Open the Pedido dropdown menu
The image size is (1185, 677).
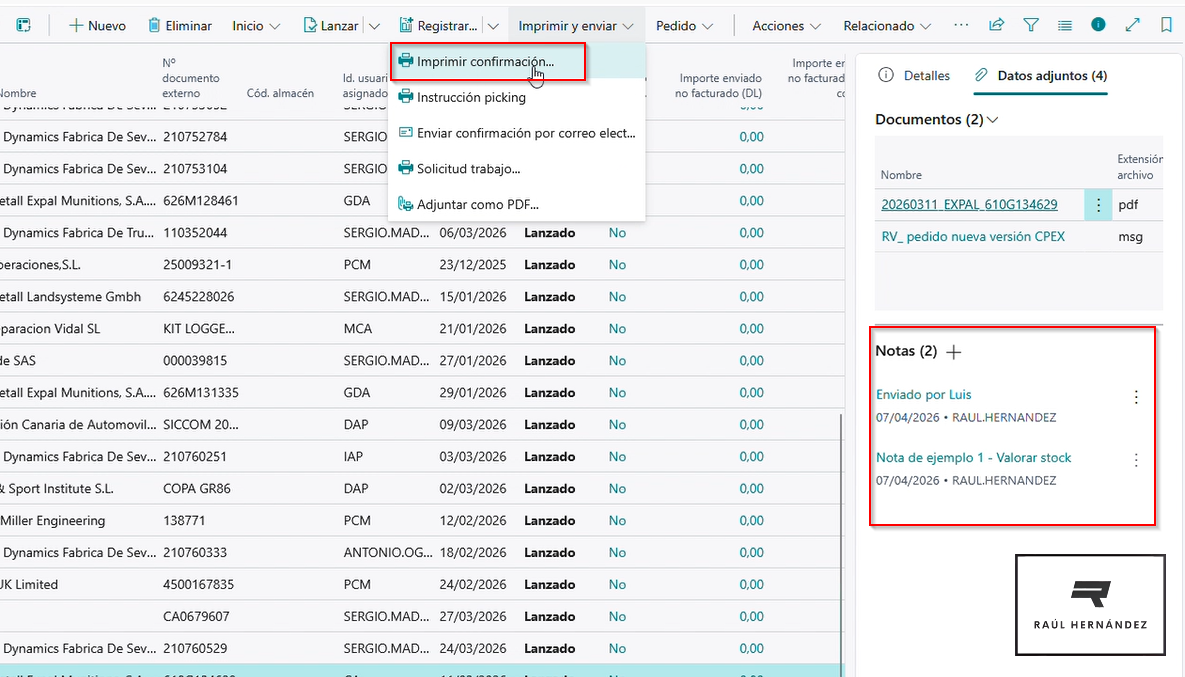click(684, 25)
